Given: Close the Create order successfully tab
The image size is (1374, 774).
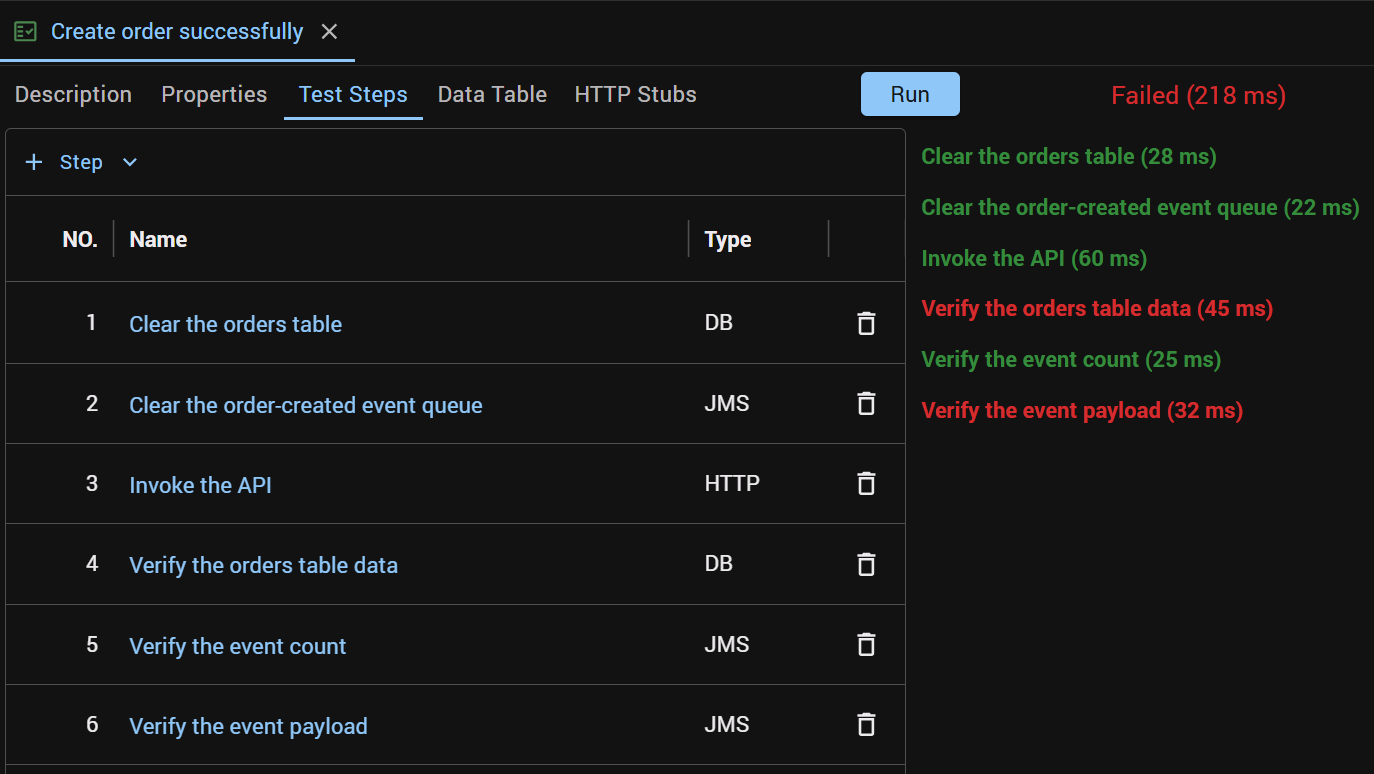Looking at the screenshot, I should click(x=329, y=32).
